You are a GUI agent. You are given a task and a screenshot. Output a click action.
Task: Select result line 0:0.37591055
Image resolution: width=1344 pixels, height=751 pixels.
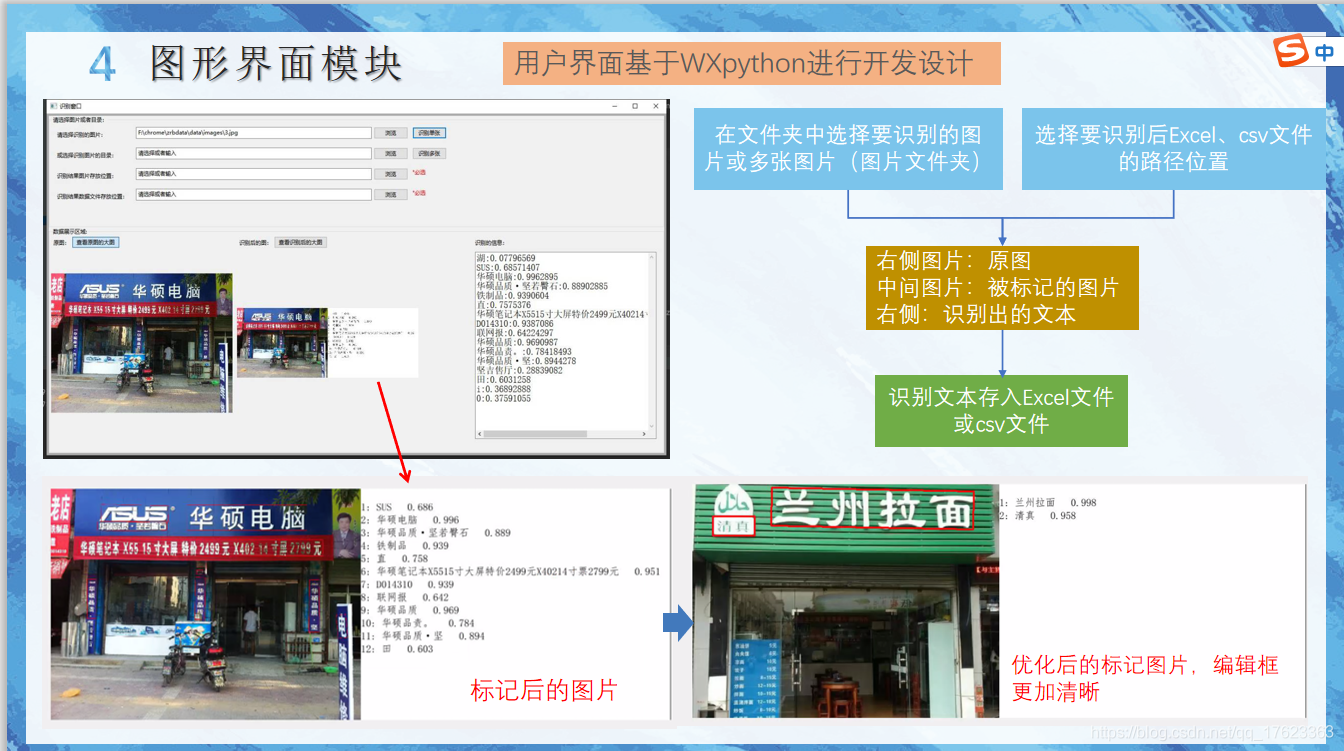pyautogui.click(x=504, y=399)
